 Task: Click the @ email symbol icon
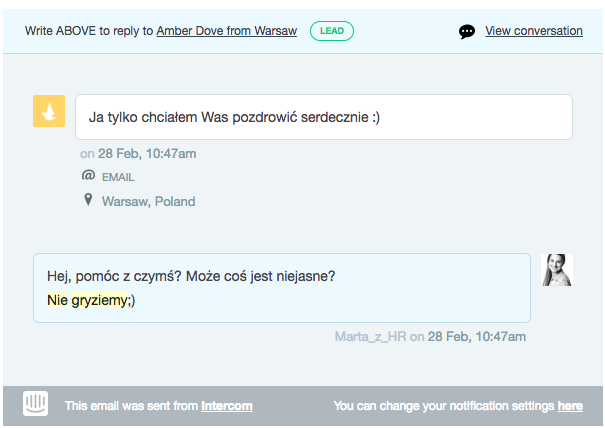click(x=88, y=176)
